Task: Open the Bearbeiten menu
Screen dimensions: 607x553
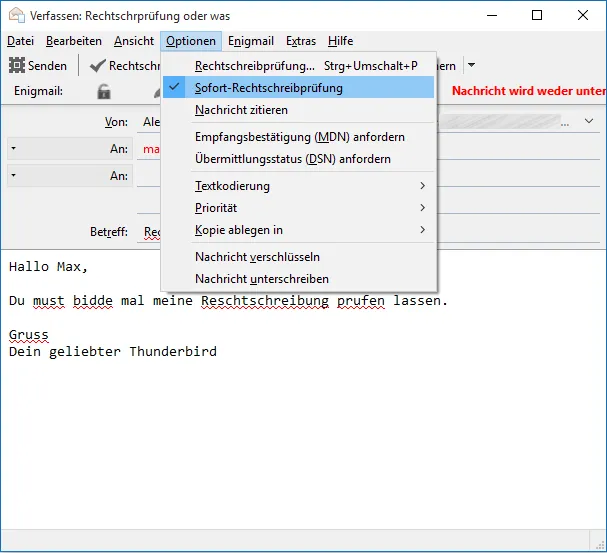Action: 74,41
